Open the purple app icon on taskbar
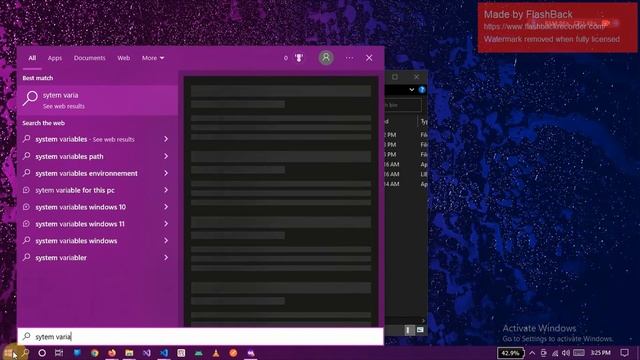Viewport: 640px width, 360px height. 251,353
